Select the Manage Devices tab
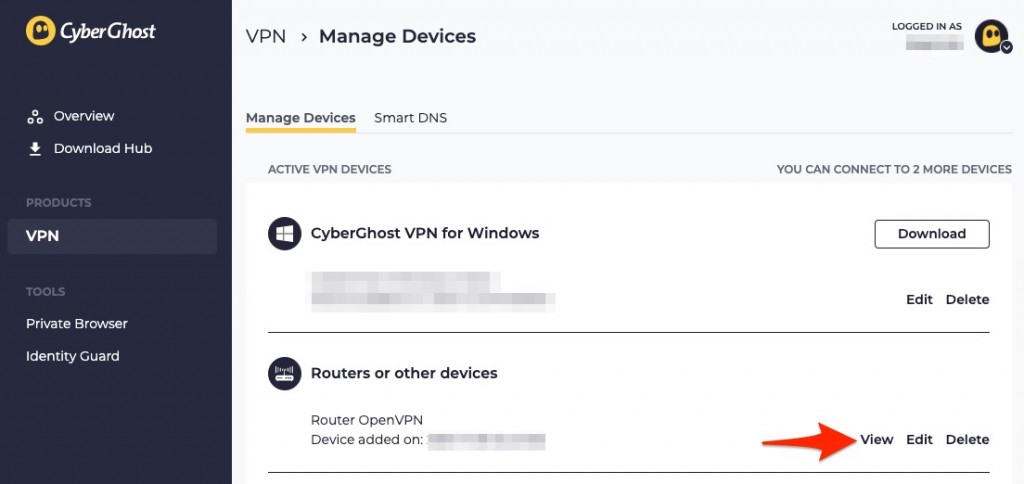The image size is (1024, 484). (x=300, y=118)
